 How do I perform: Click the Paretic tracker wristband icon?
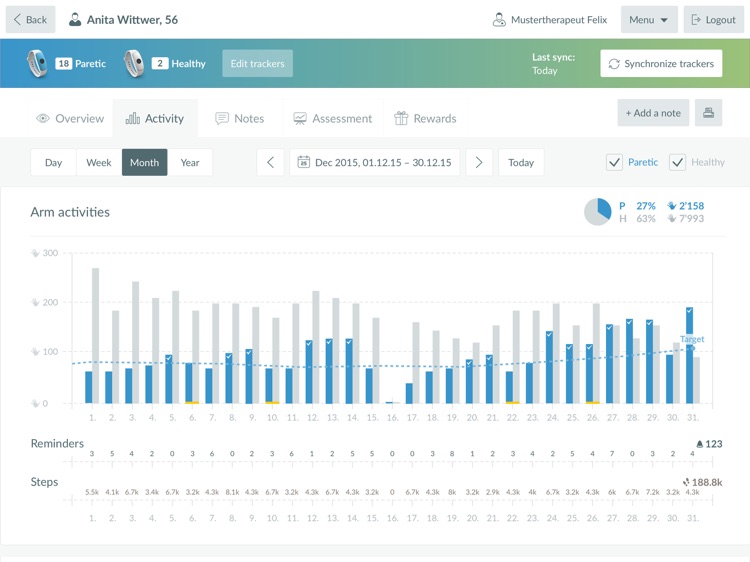pyautogui.click(x=37, y=63)
